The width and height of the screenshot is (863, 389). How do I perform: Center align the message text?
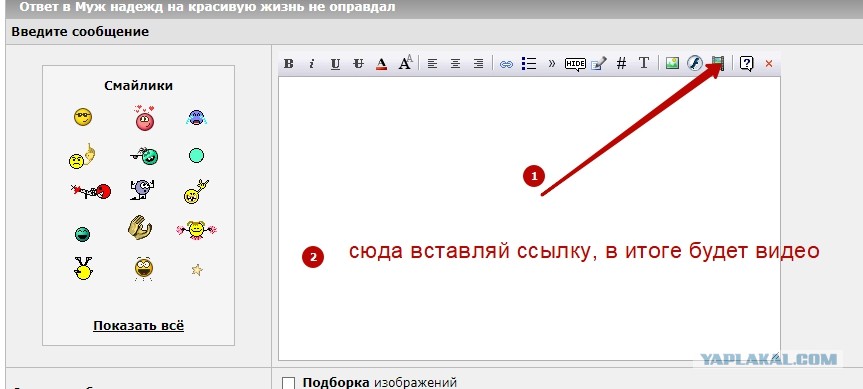coord(455,64)
